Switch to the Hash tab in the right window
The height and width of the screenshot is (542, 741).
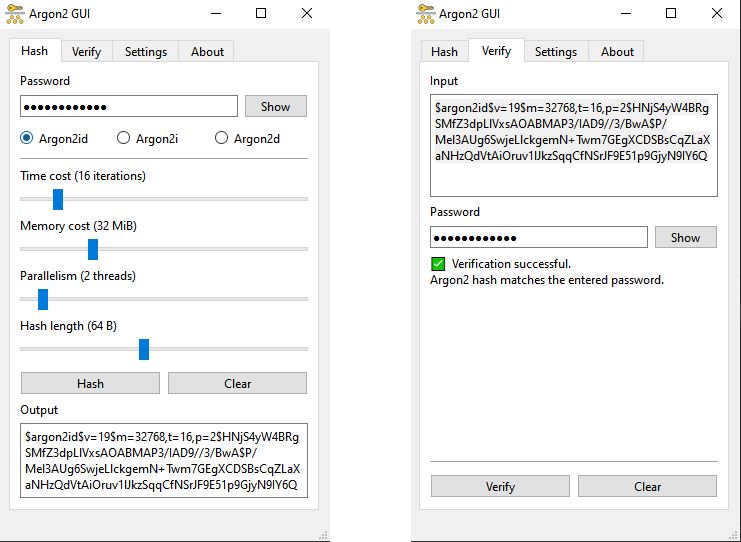tap(444, 52)
